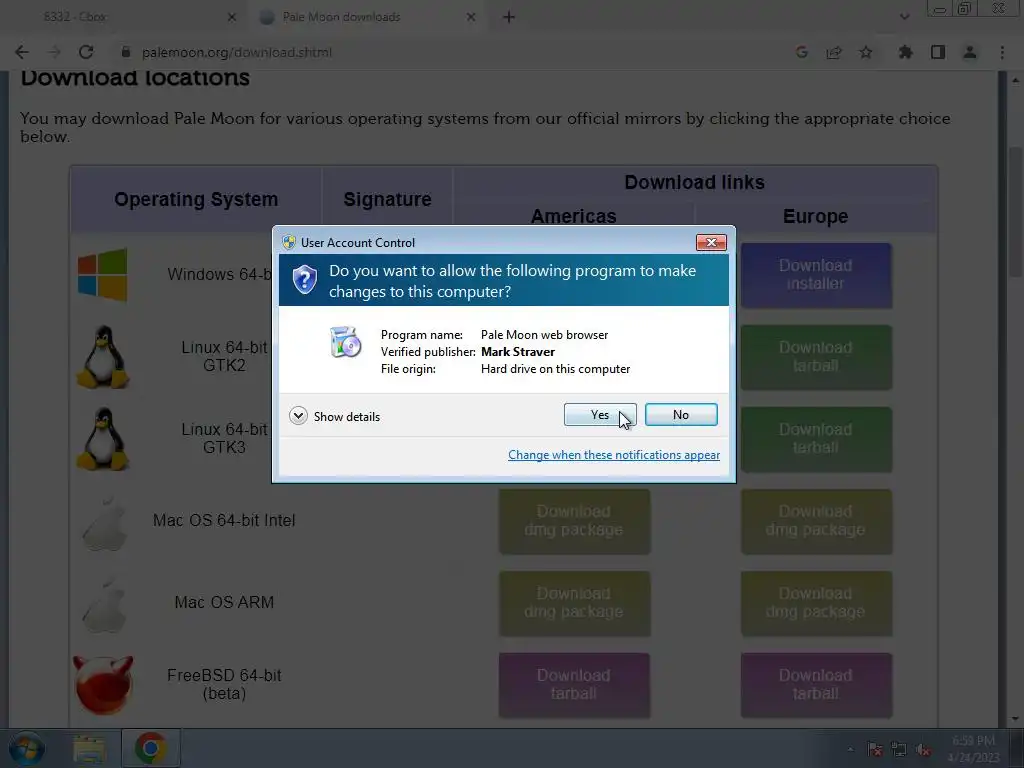Screen dimensions: 1024x768
Task: Close the Cbox tab
Action: tap(232, 18)
